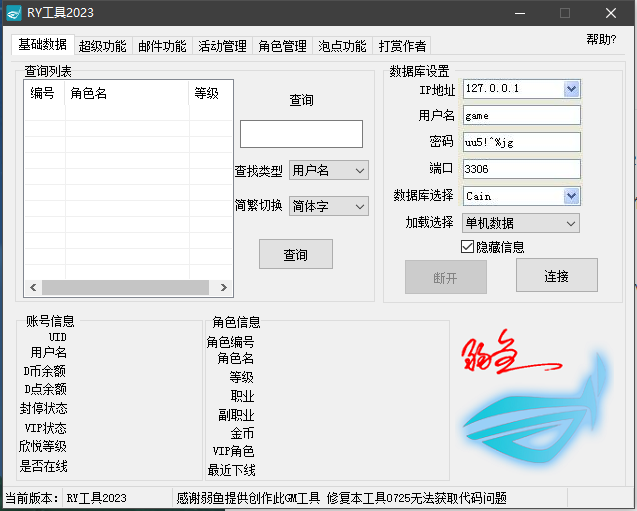Click the 密码 password field
The width and height of the screenshot is (637, 511).
(x=522, y=143)
